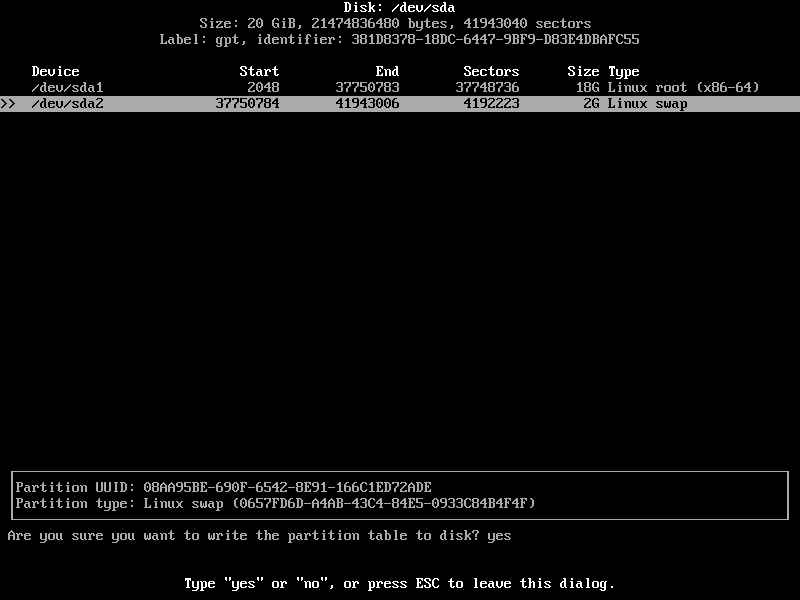Click sectors count 37748736

(x=487, y=87)
